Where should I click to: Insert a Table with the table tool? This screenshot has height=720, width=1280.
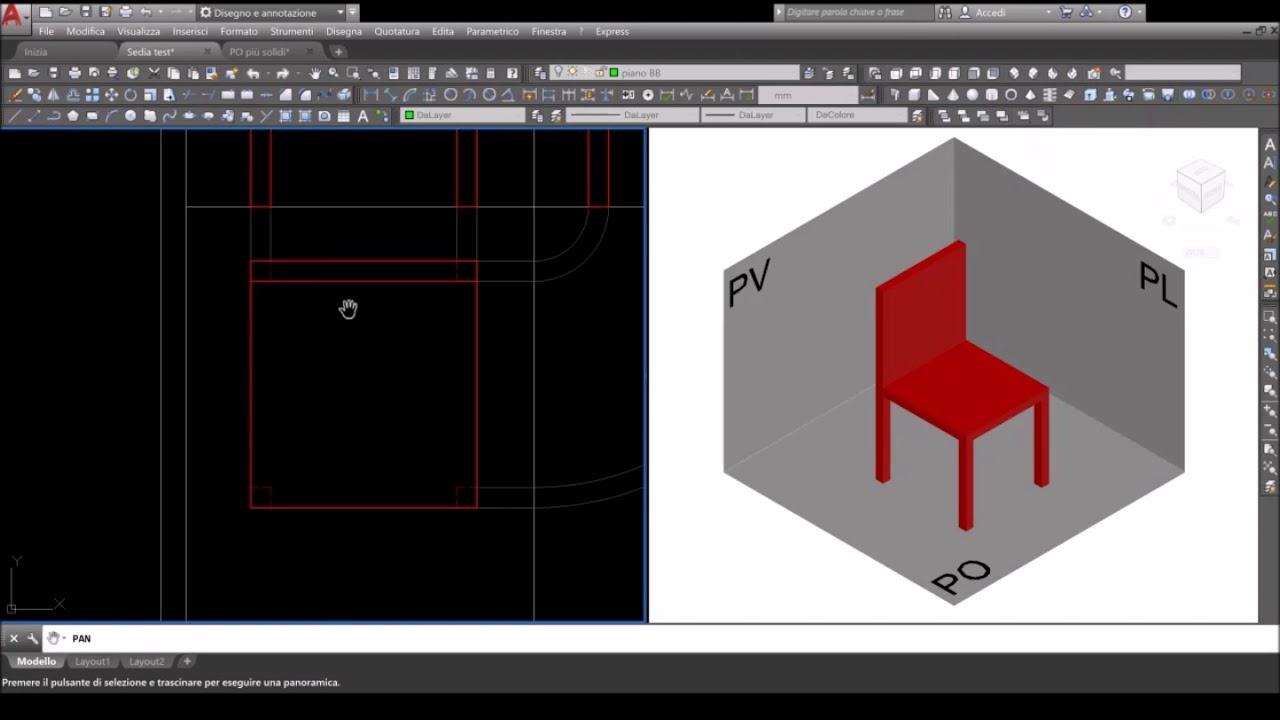pos(344,115)
